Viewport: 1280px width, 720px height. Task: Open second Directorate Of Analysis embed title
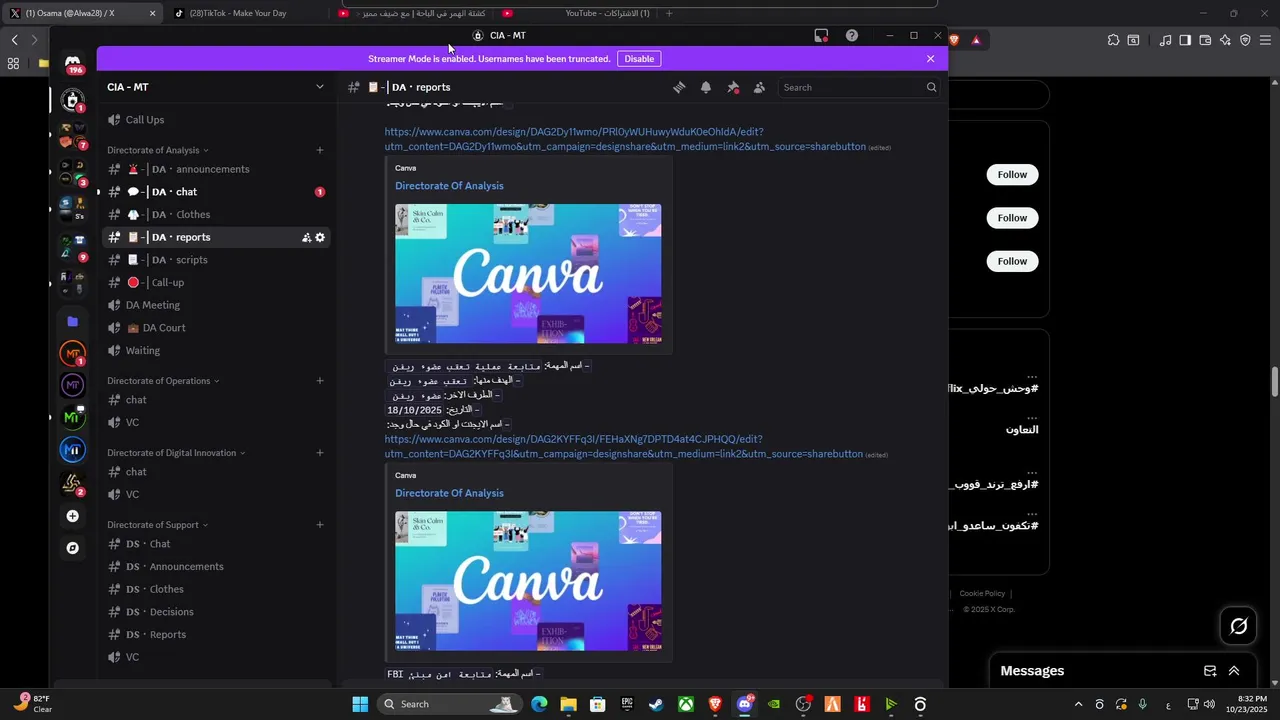pyautogui.click(x=449, y=493)
